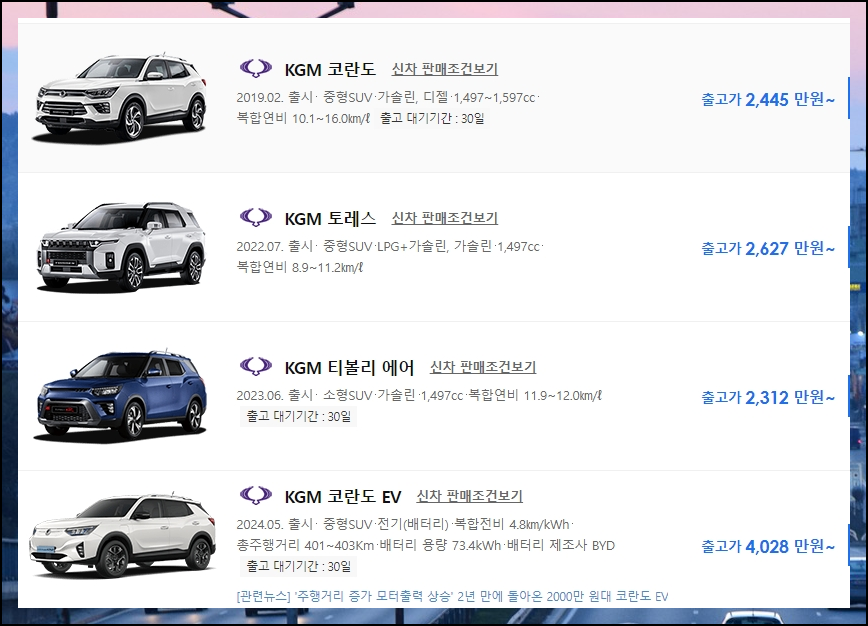Open the KGM 티볼리 에어 model title
868x626 pixels.
tap(349, 368)
